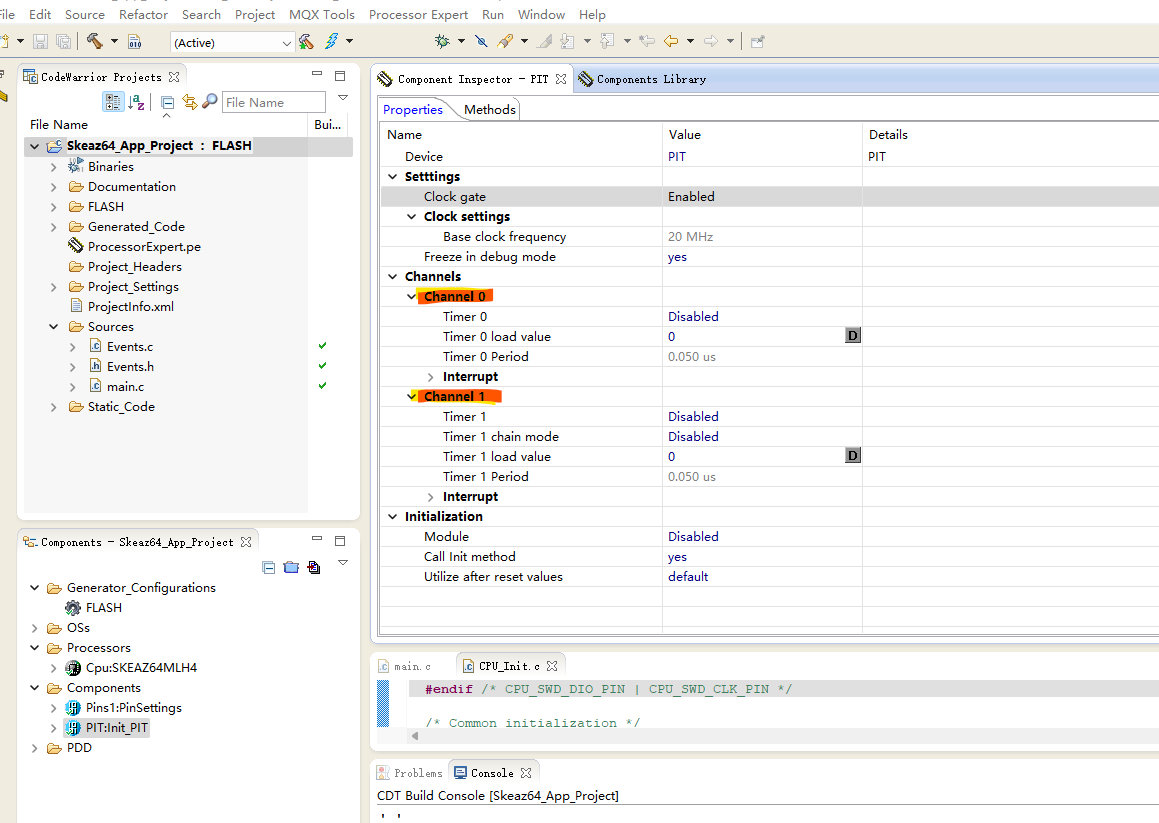Open the Processor Expert menu
This screenshot has height=823, width=1159.
point(418,14)
